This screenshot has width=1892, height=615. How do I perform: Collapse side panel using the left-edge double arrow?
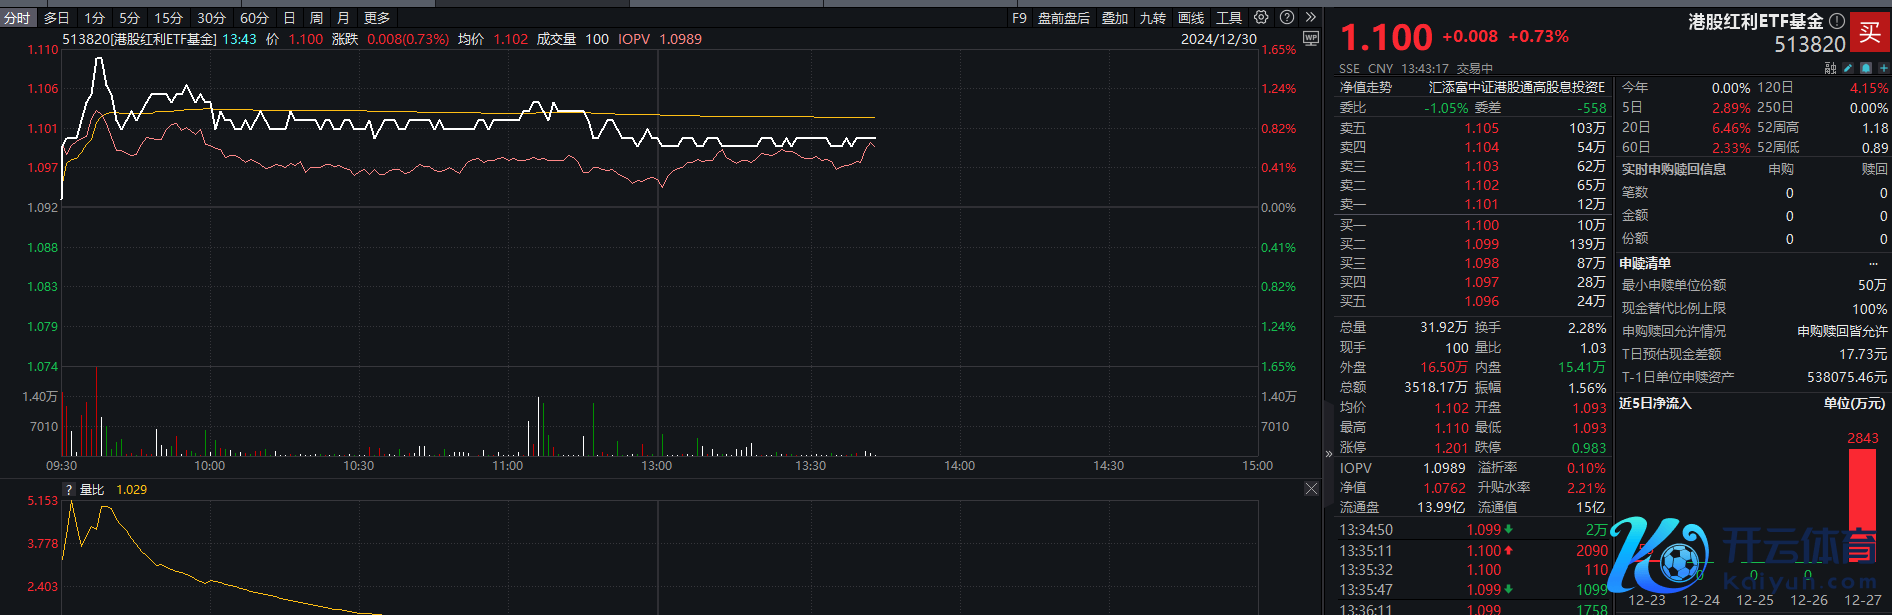pyautogui.click(x=1329, y=453)
